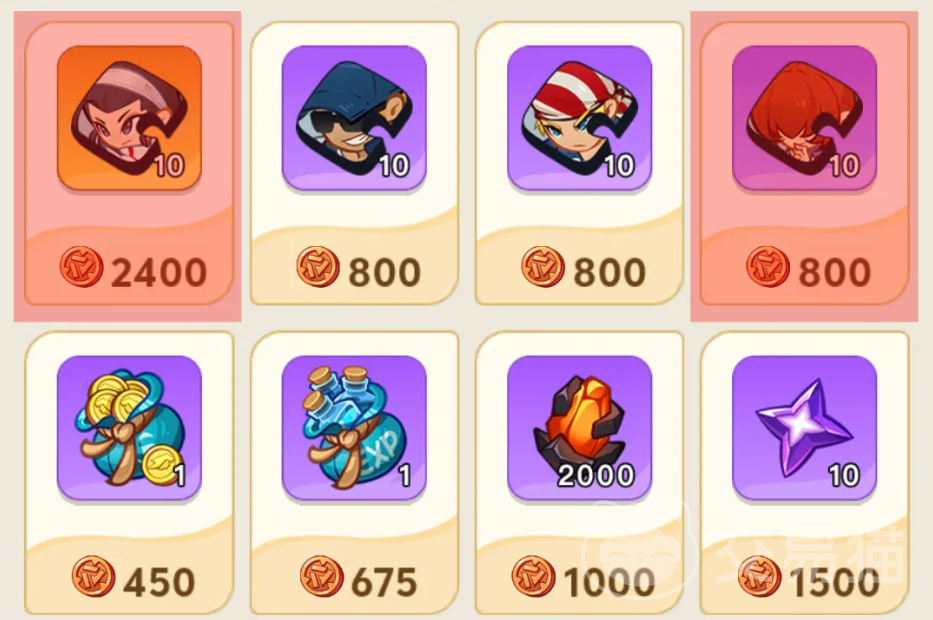
Task: Tap the 2000 quantity label on ore
Action: pos(596,475)
